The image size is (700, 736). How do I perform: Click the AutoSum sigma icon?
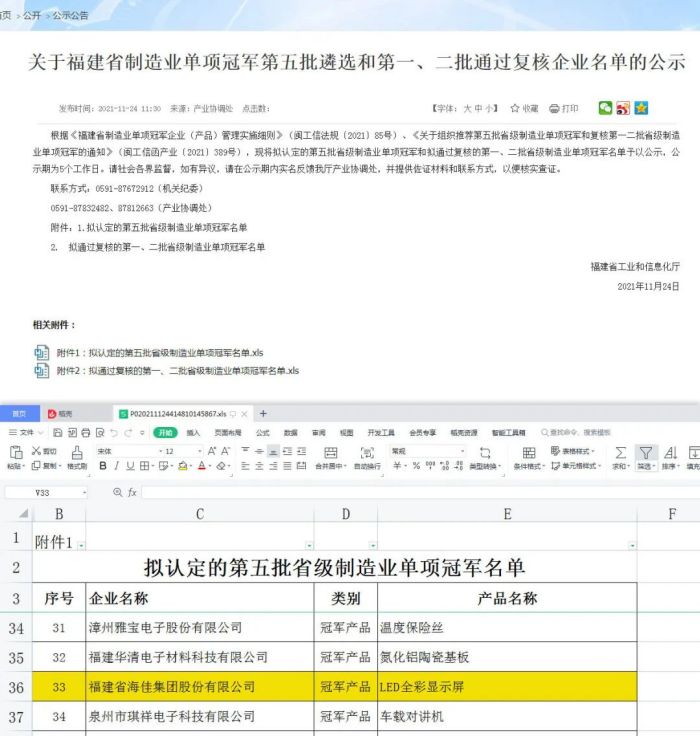coord(620,453)
